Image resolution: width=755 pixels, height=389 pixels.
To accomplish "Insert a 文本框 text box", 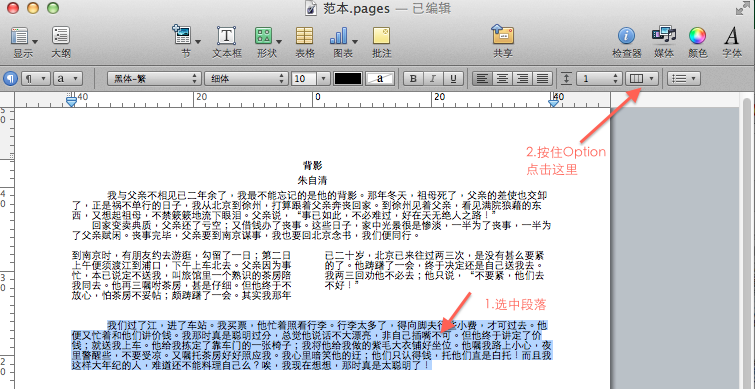I will 227,36.
